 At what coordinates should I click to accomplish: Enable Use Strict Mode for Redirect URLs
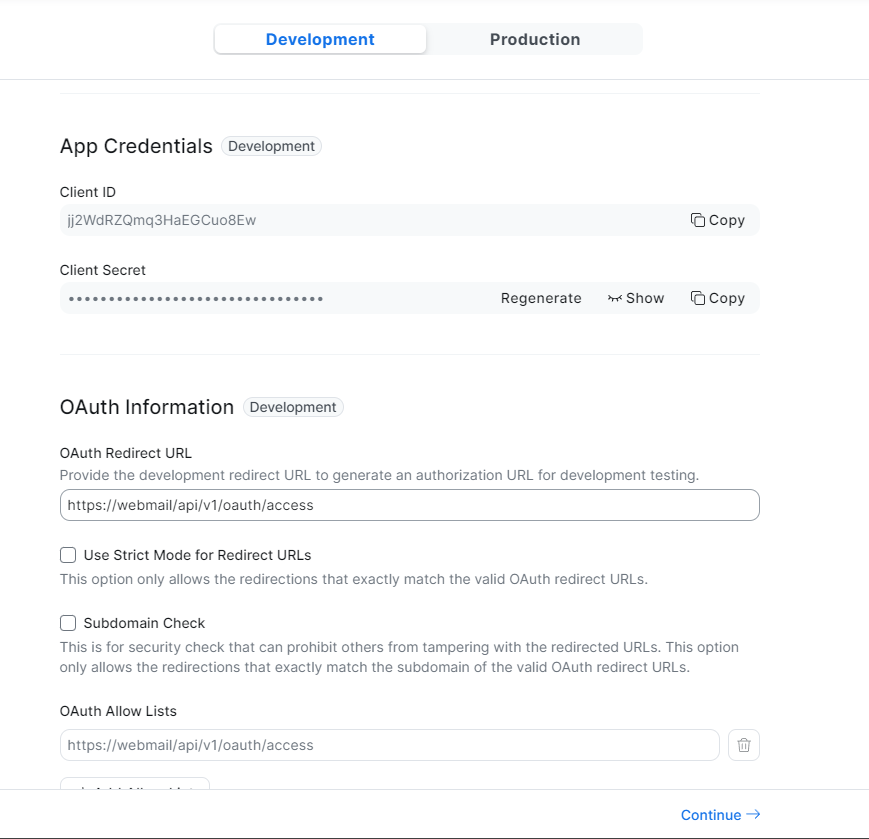pyautogui.click(x=68, y=555)
